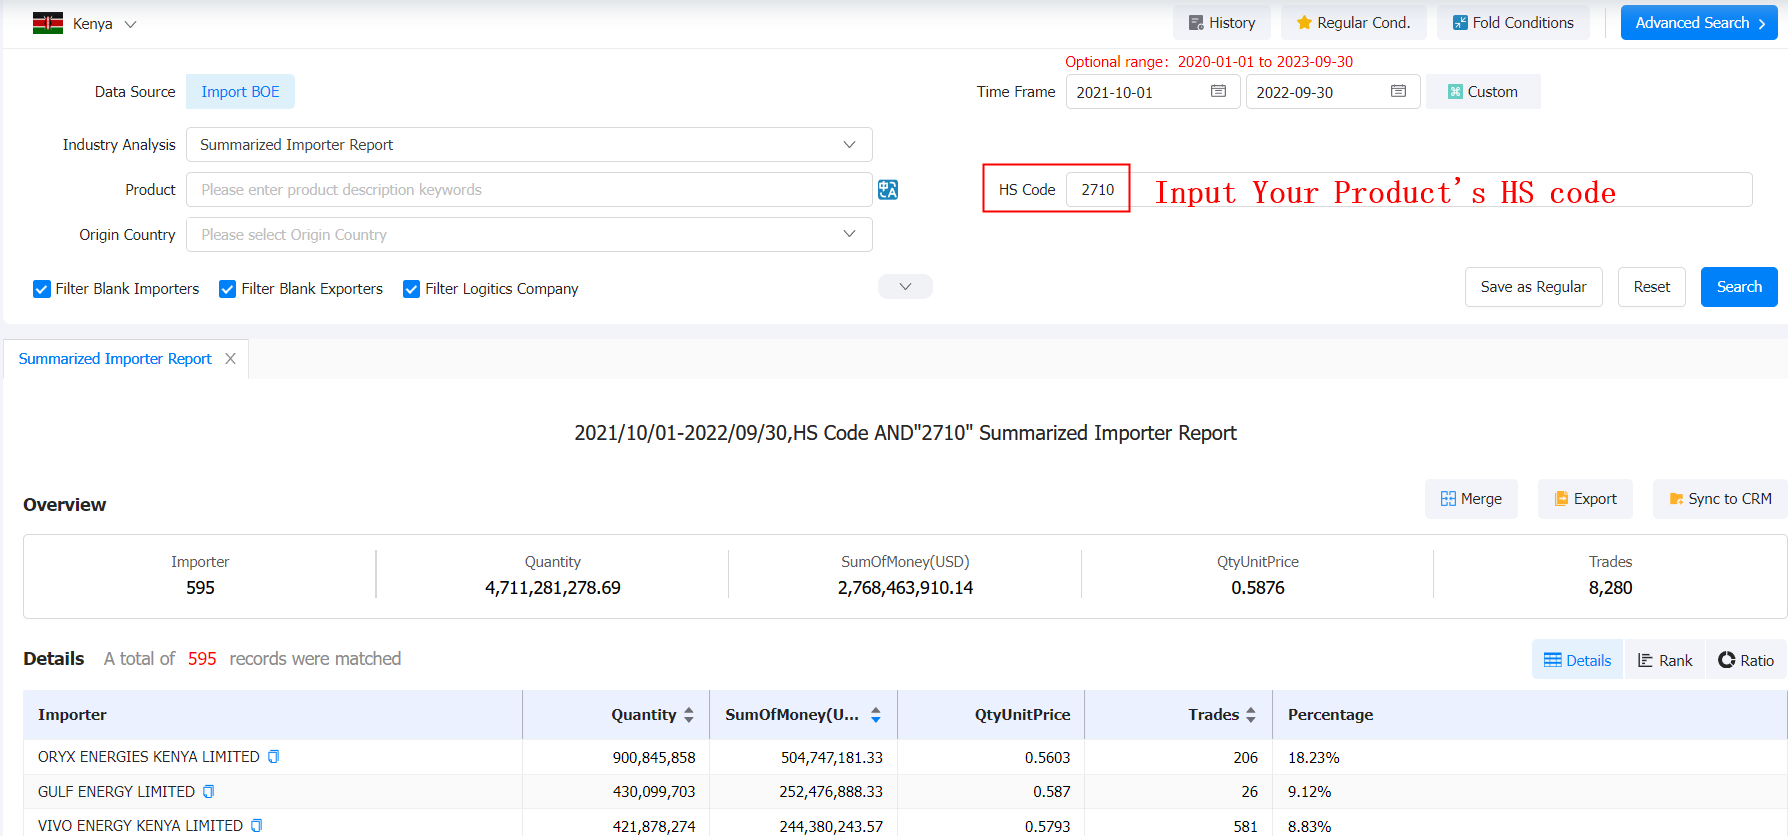The image size is (1788, 836).
Task: Click end date field 2022-09-30
Action: coord(1333,92)
